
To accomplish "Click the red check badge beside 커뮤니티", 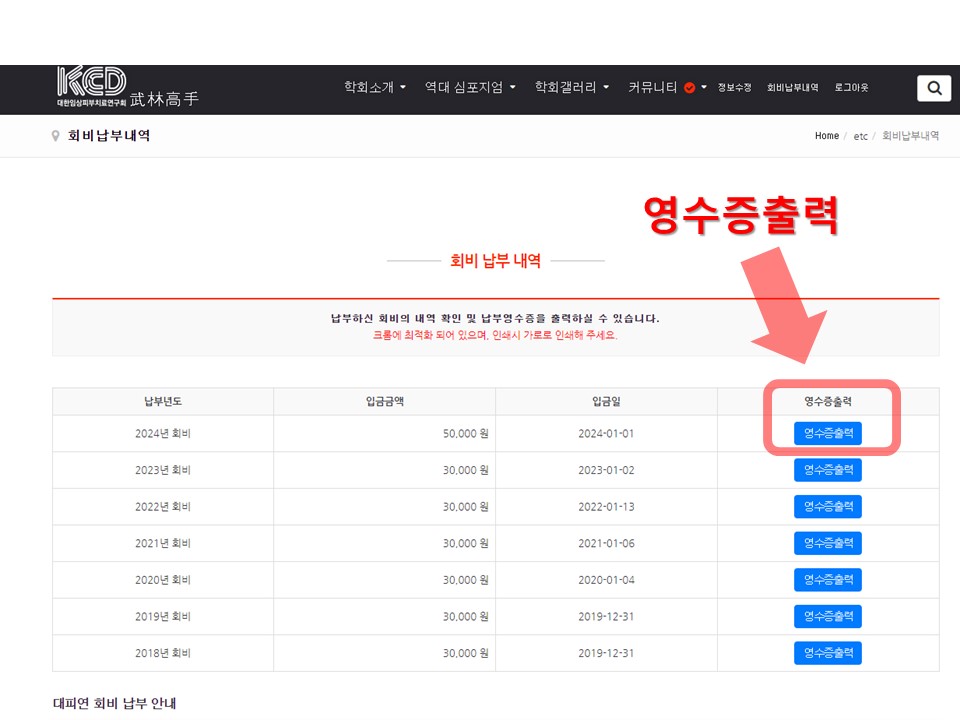I will 690,88.
